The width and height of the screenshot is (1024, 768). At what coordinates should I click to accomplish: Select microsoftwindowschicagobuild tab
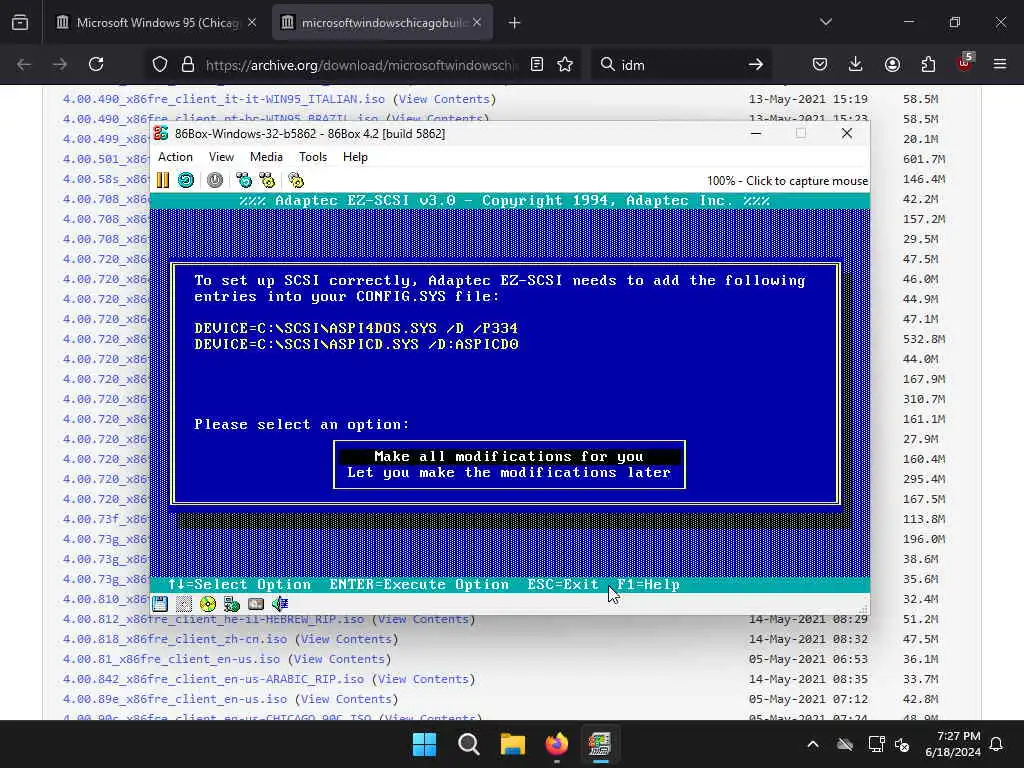coord(383,22)
